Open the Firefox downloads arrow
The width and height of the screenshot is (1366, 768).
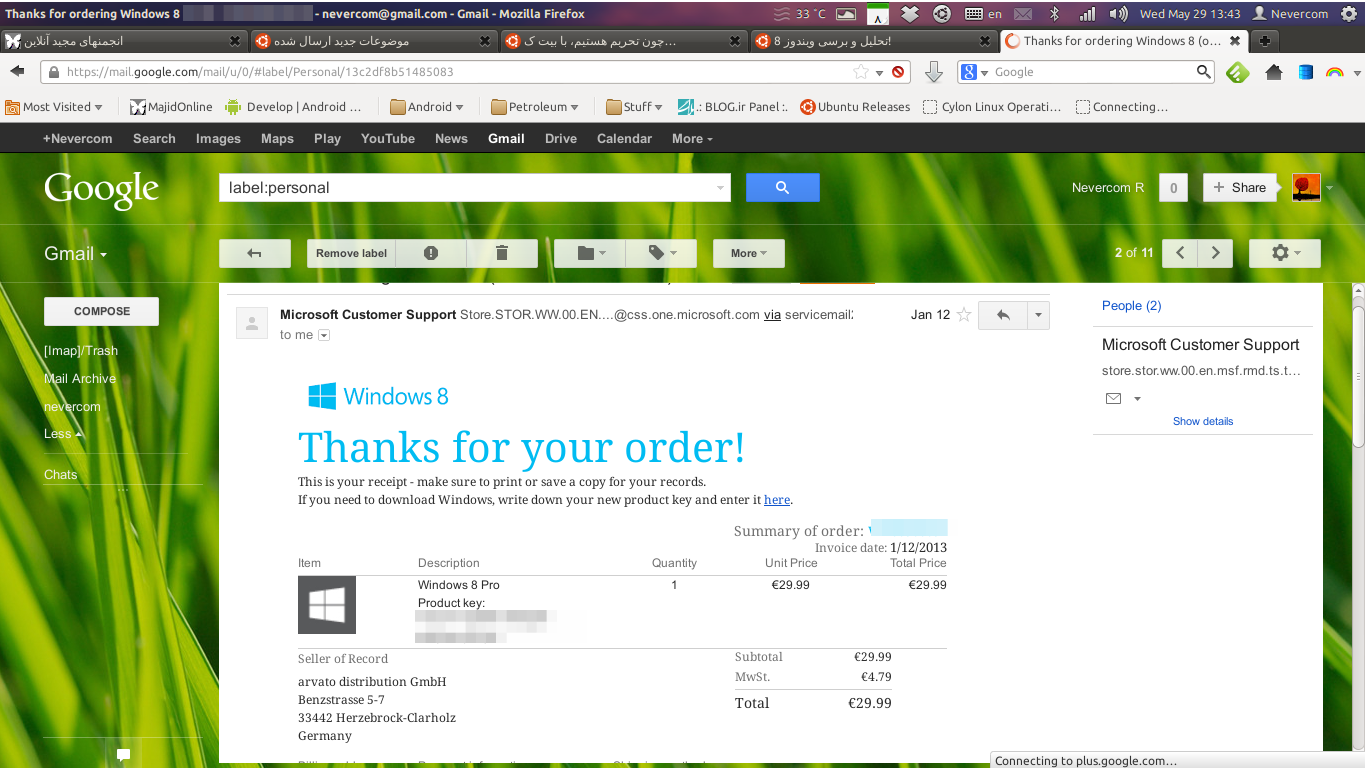click(933, 72)
